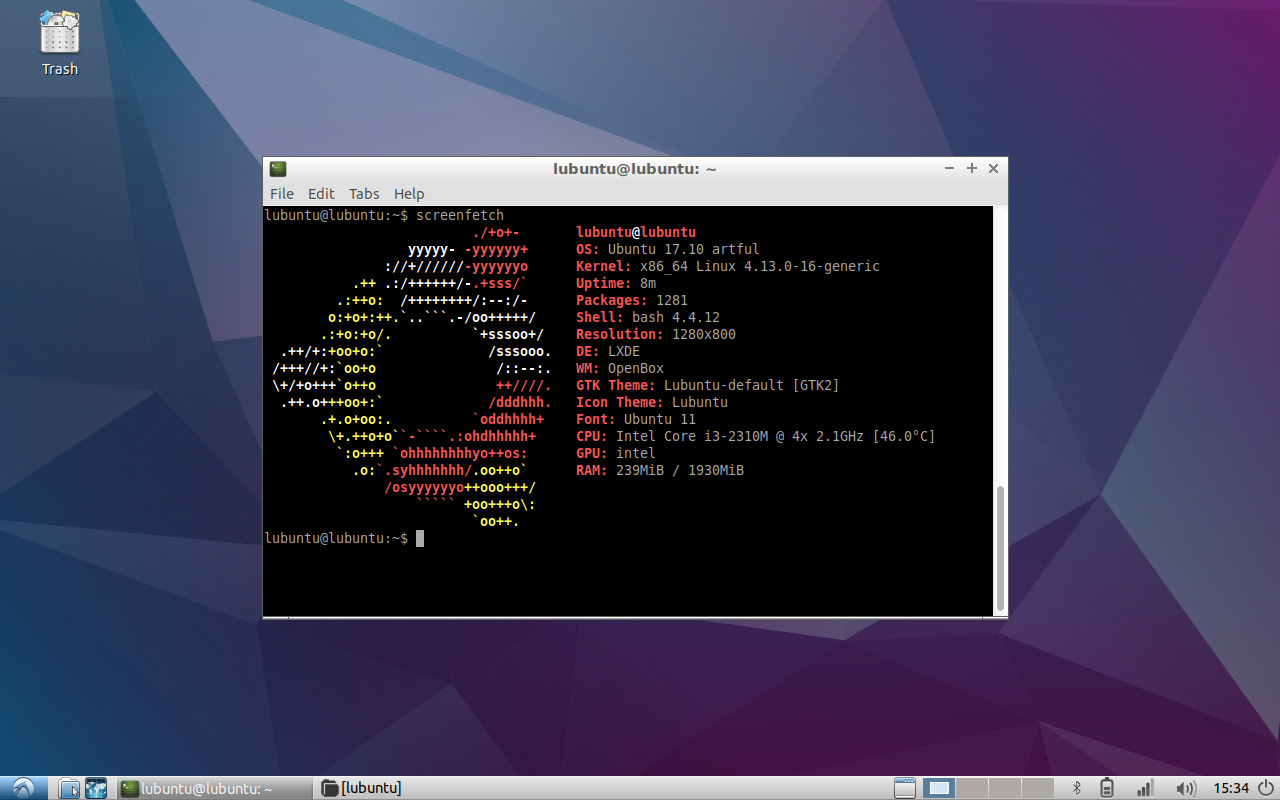Switch to the second desktop in the pager
The height and width of the screenshot is (800, 1280).
[971, 788]
